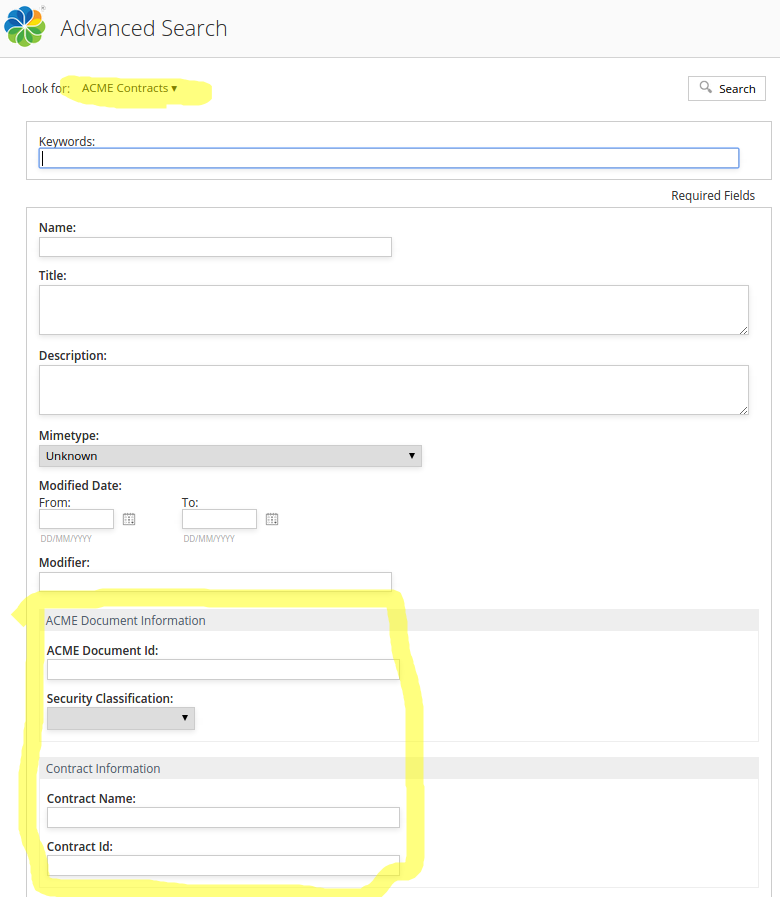
Task: Click the Description text area
Action: pyautogui.click(x=393, y=389)
